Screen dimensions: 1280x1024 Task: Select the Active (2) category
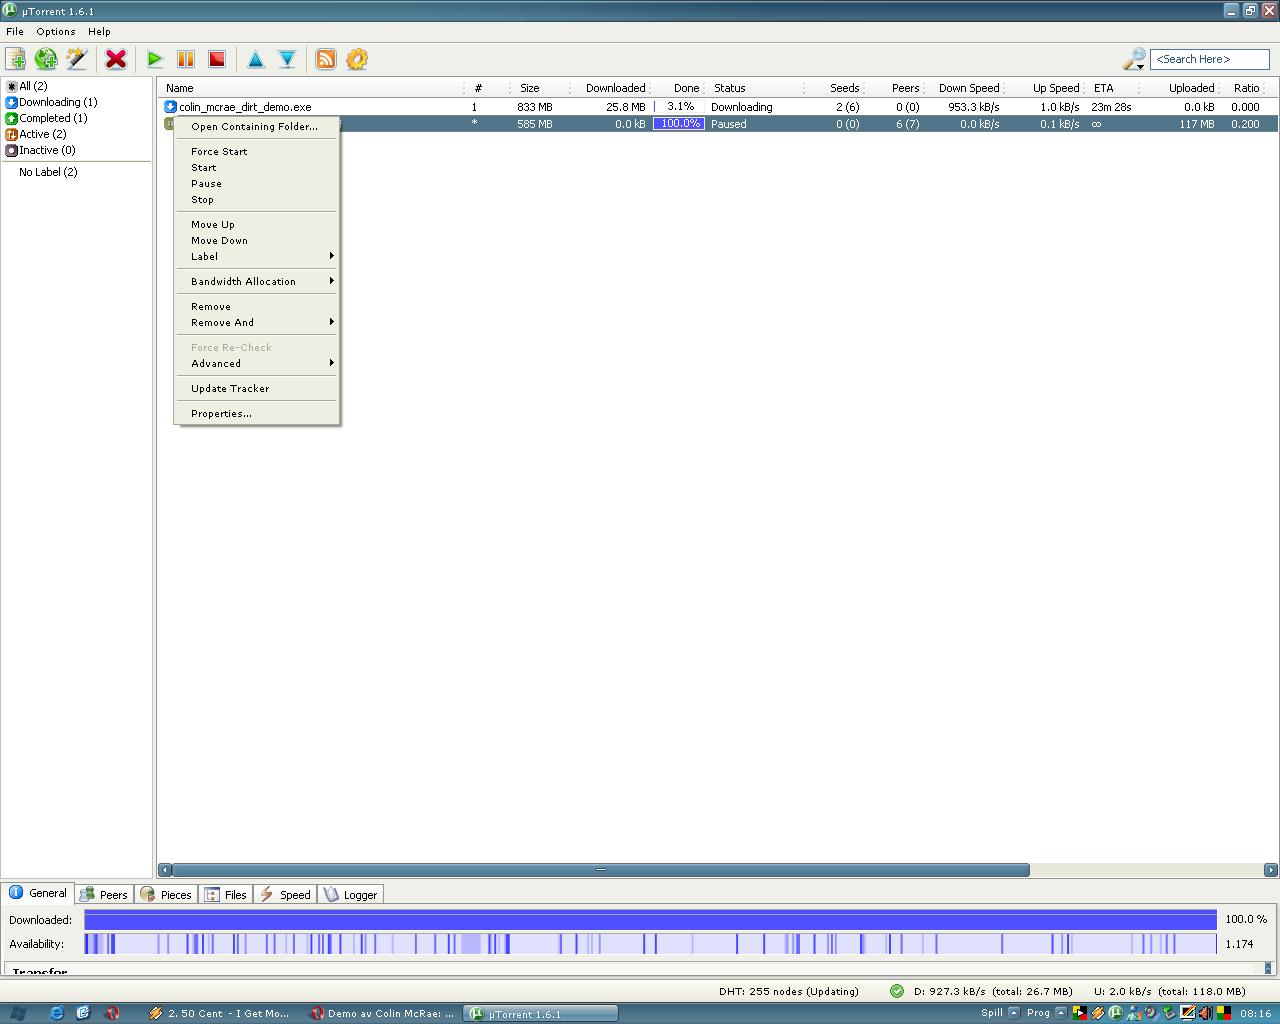36,134
